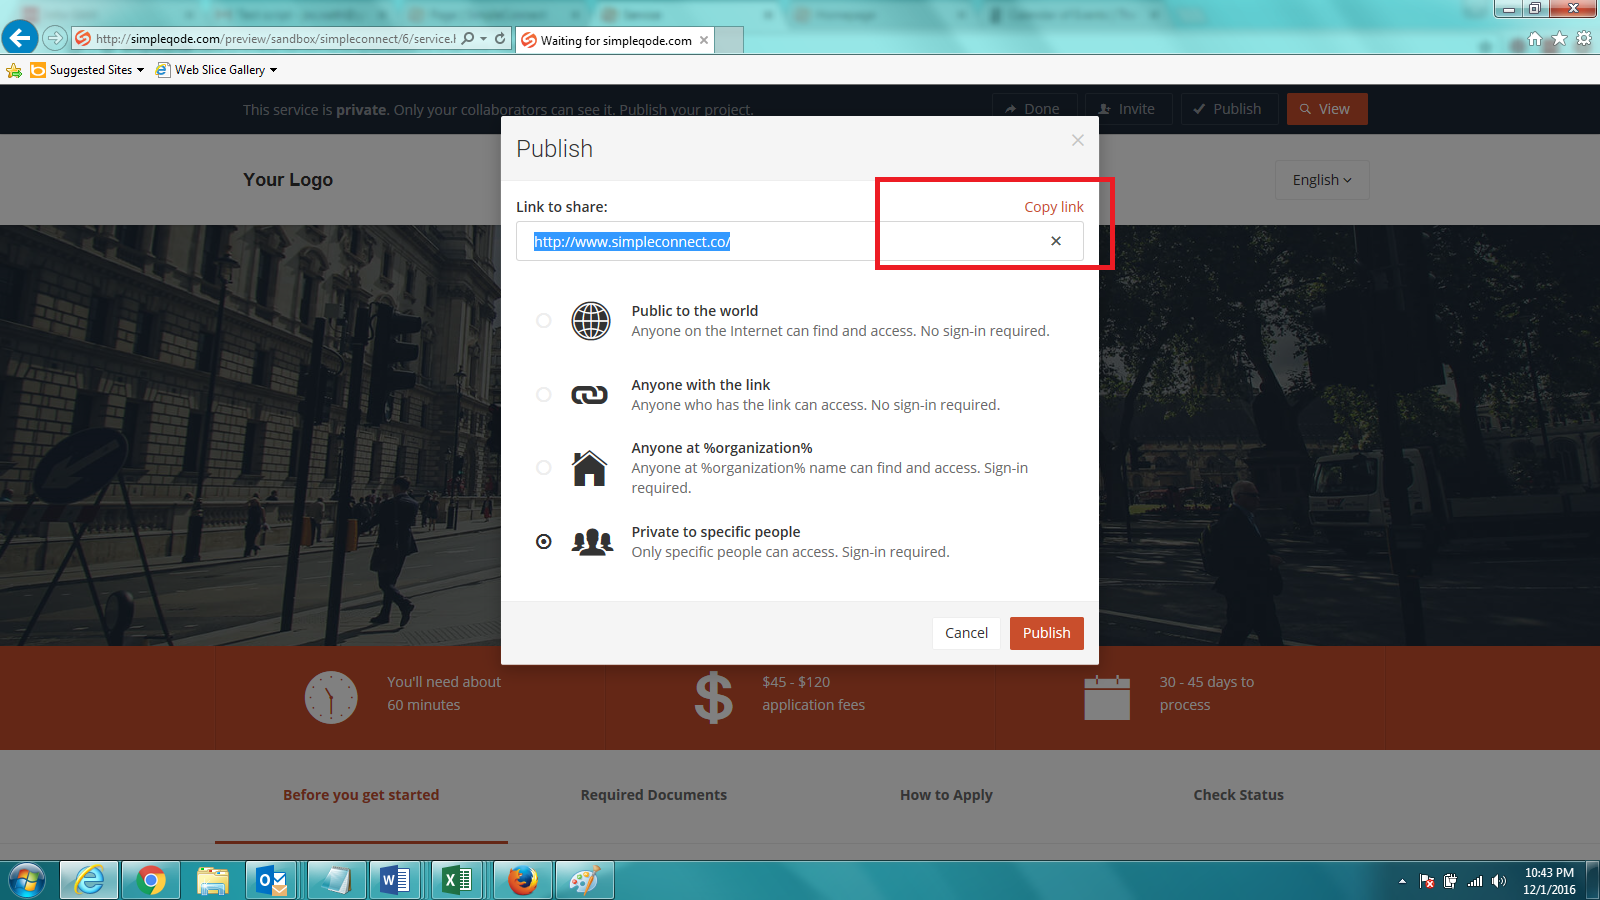Select the Private to specific people radio button

tap(543, 542)
